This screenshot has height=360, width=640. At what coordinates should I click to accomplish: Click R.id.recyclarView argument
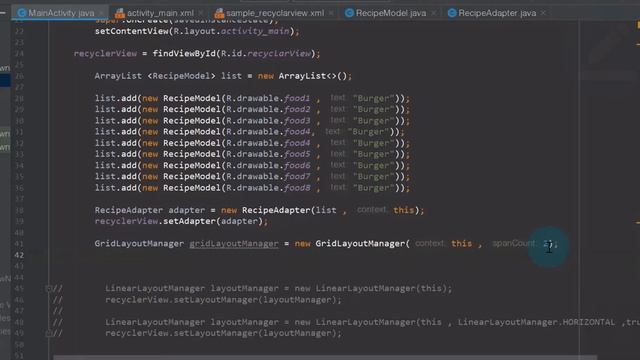tap(266, 54)
